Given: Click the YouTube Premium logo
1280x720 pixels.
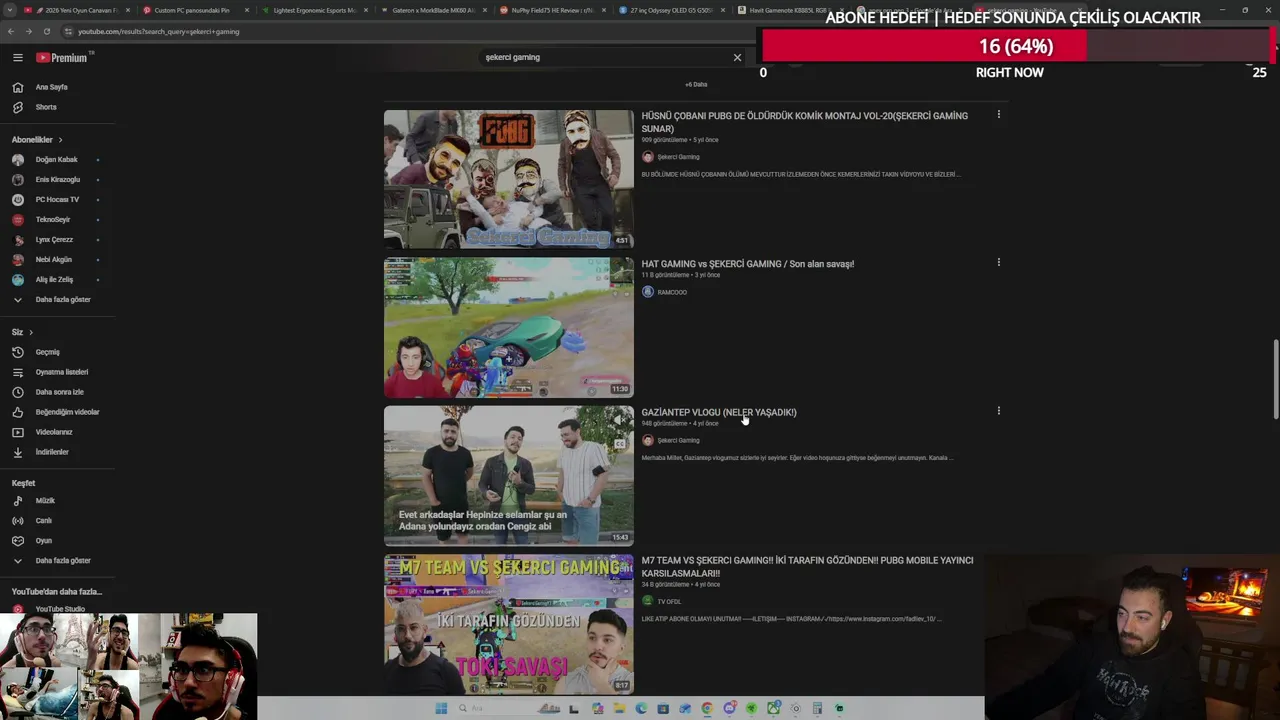Looking at the screenshot, I should pos(62,58).
